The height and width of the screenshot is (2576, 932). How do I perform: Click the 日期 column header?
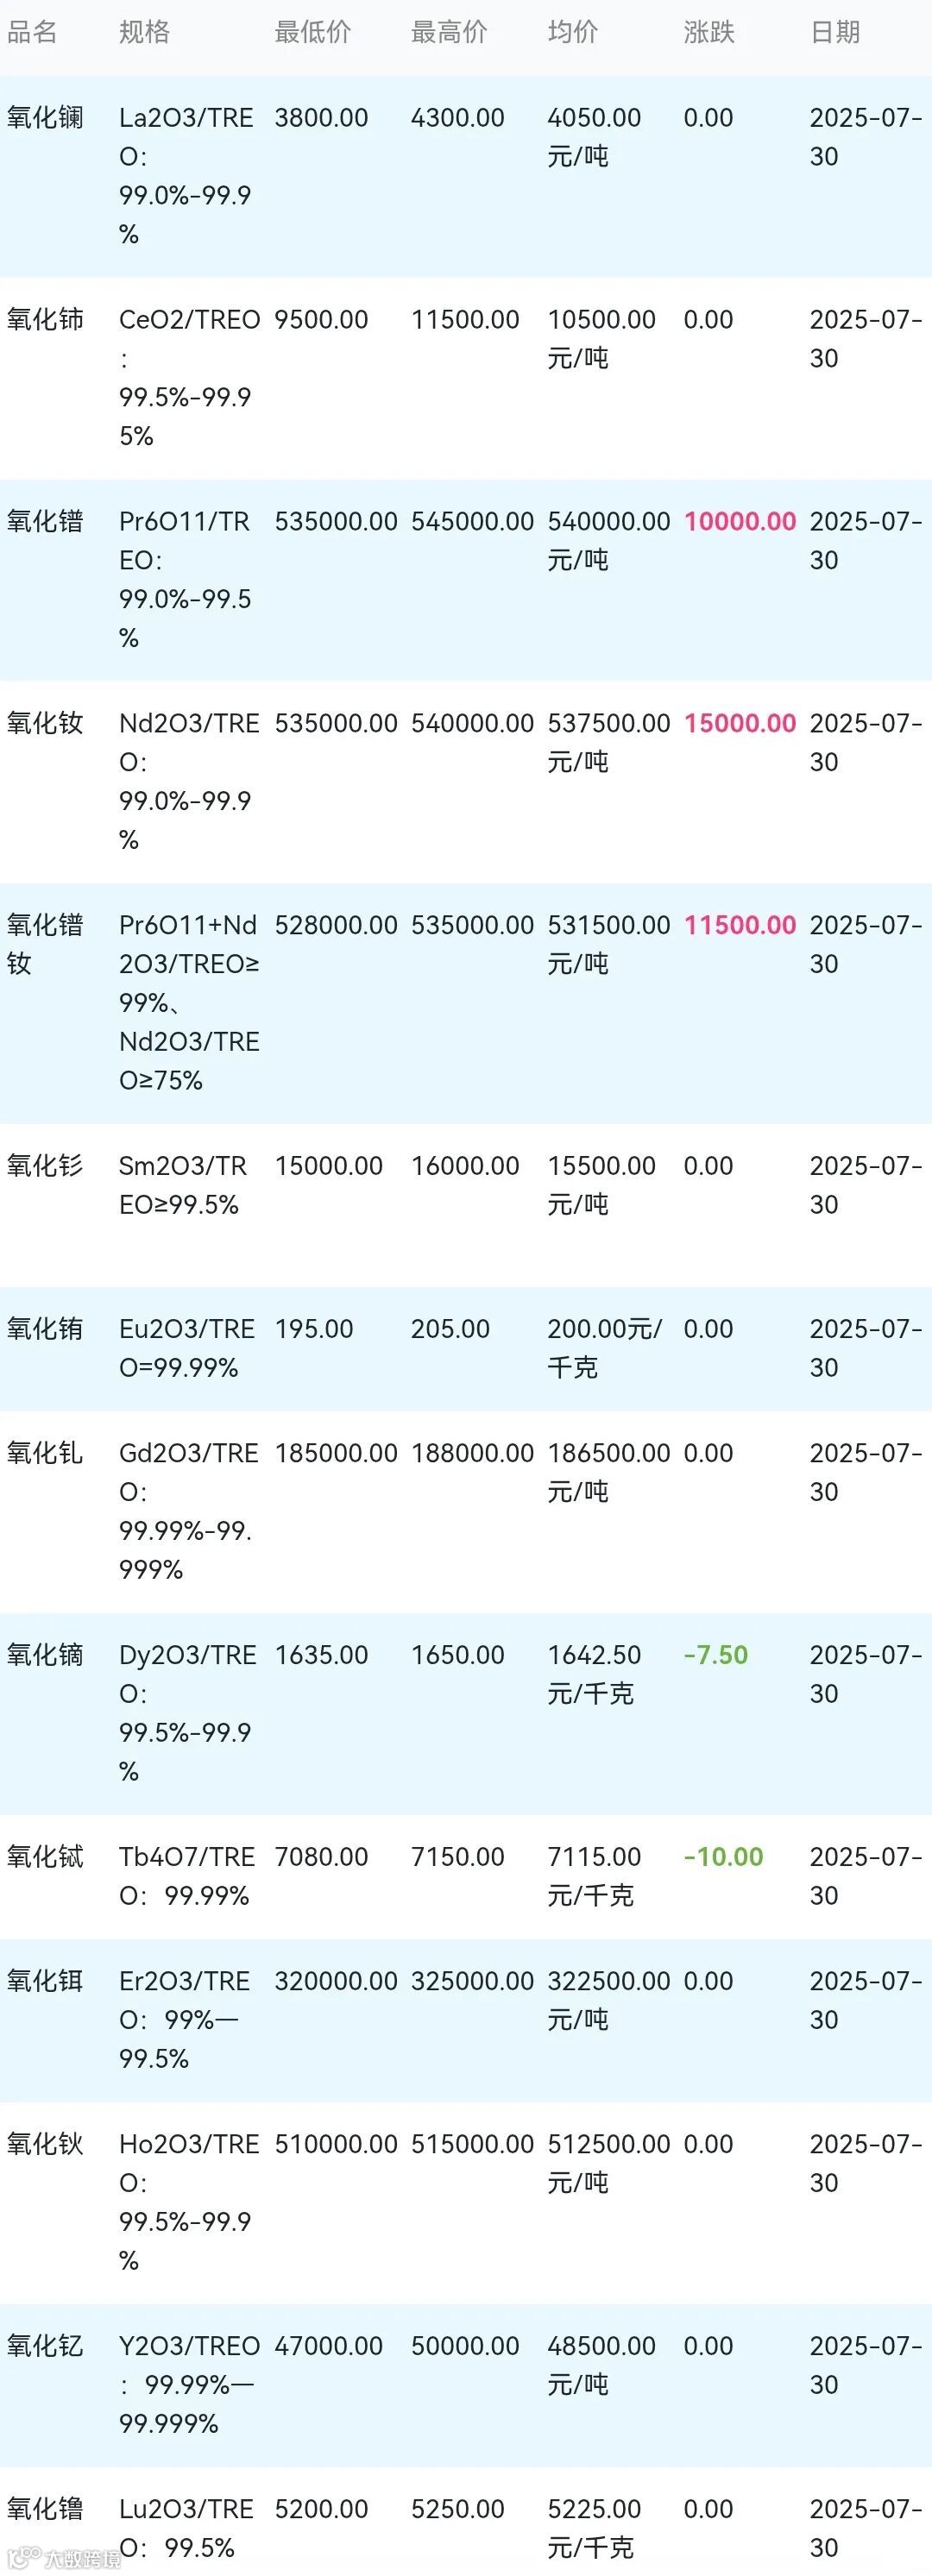(x=834, y=32)
